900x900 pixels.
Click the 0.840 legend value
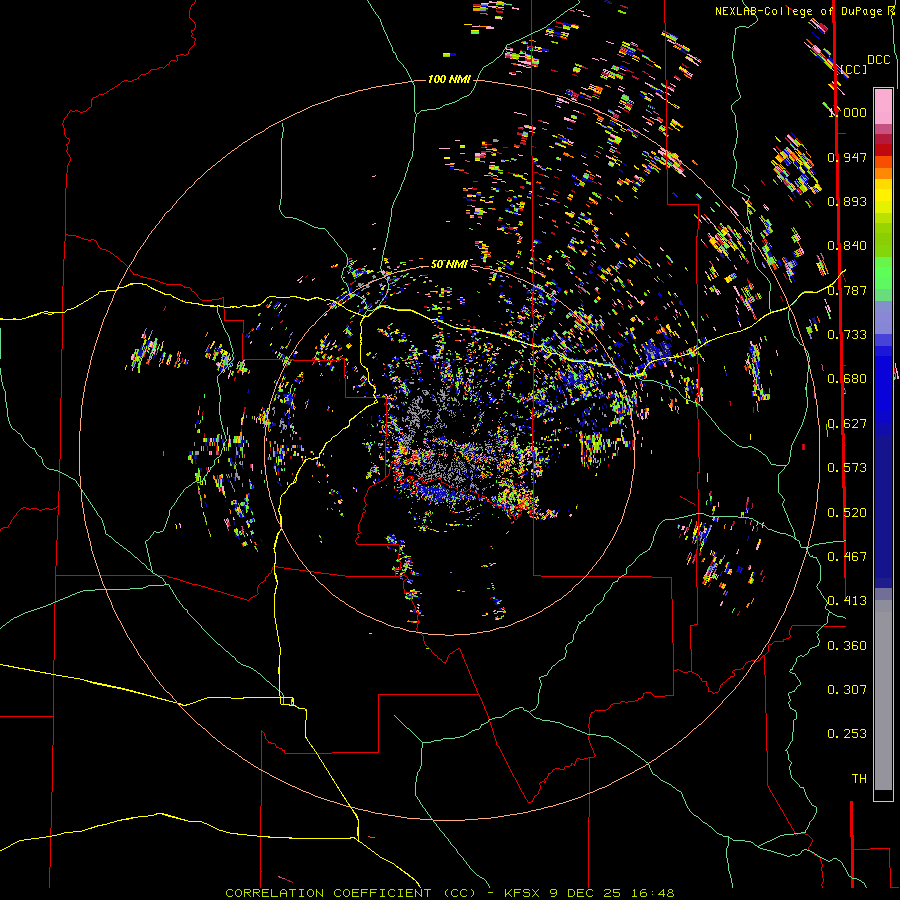[x=847, y=246]
